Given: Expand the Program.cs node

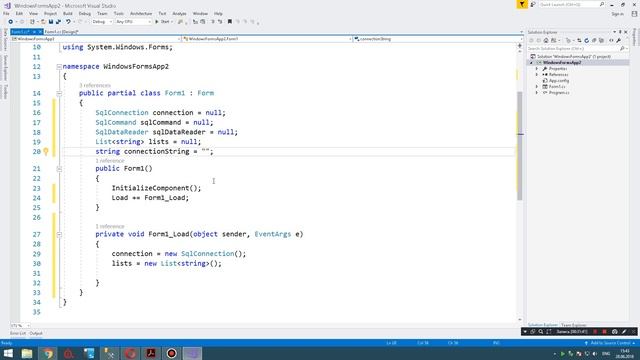Looking at the screenshot, I should click(537, 93).
